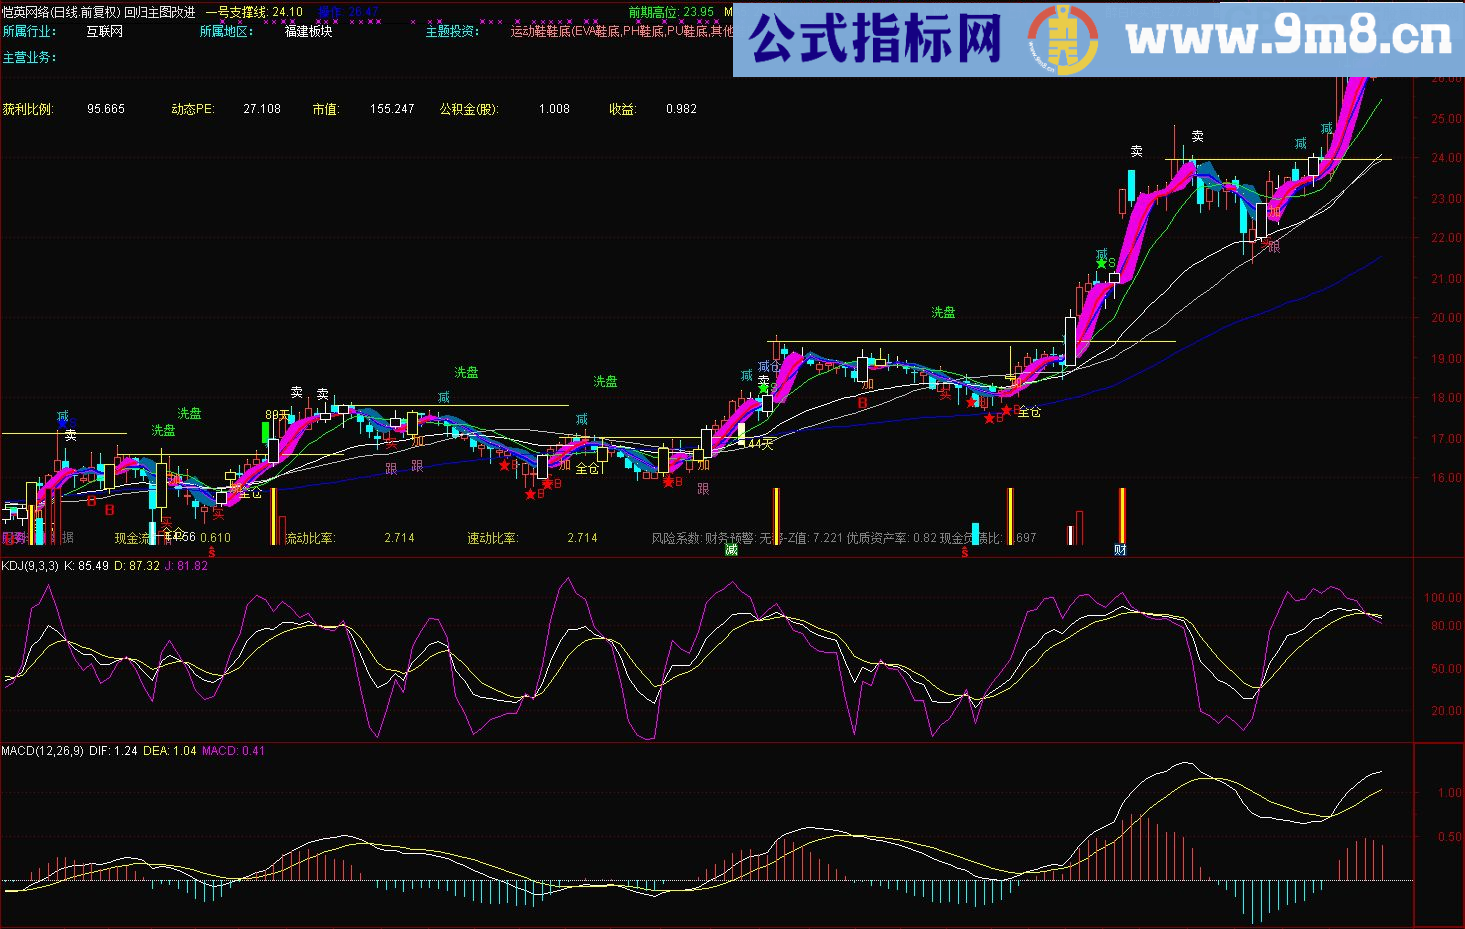
Task: Click the 16.00 price axis label
Action: point(1446,478)
